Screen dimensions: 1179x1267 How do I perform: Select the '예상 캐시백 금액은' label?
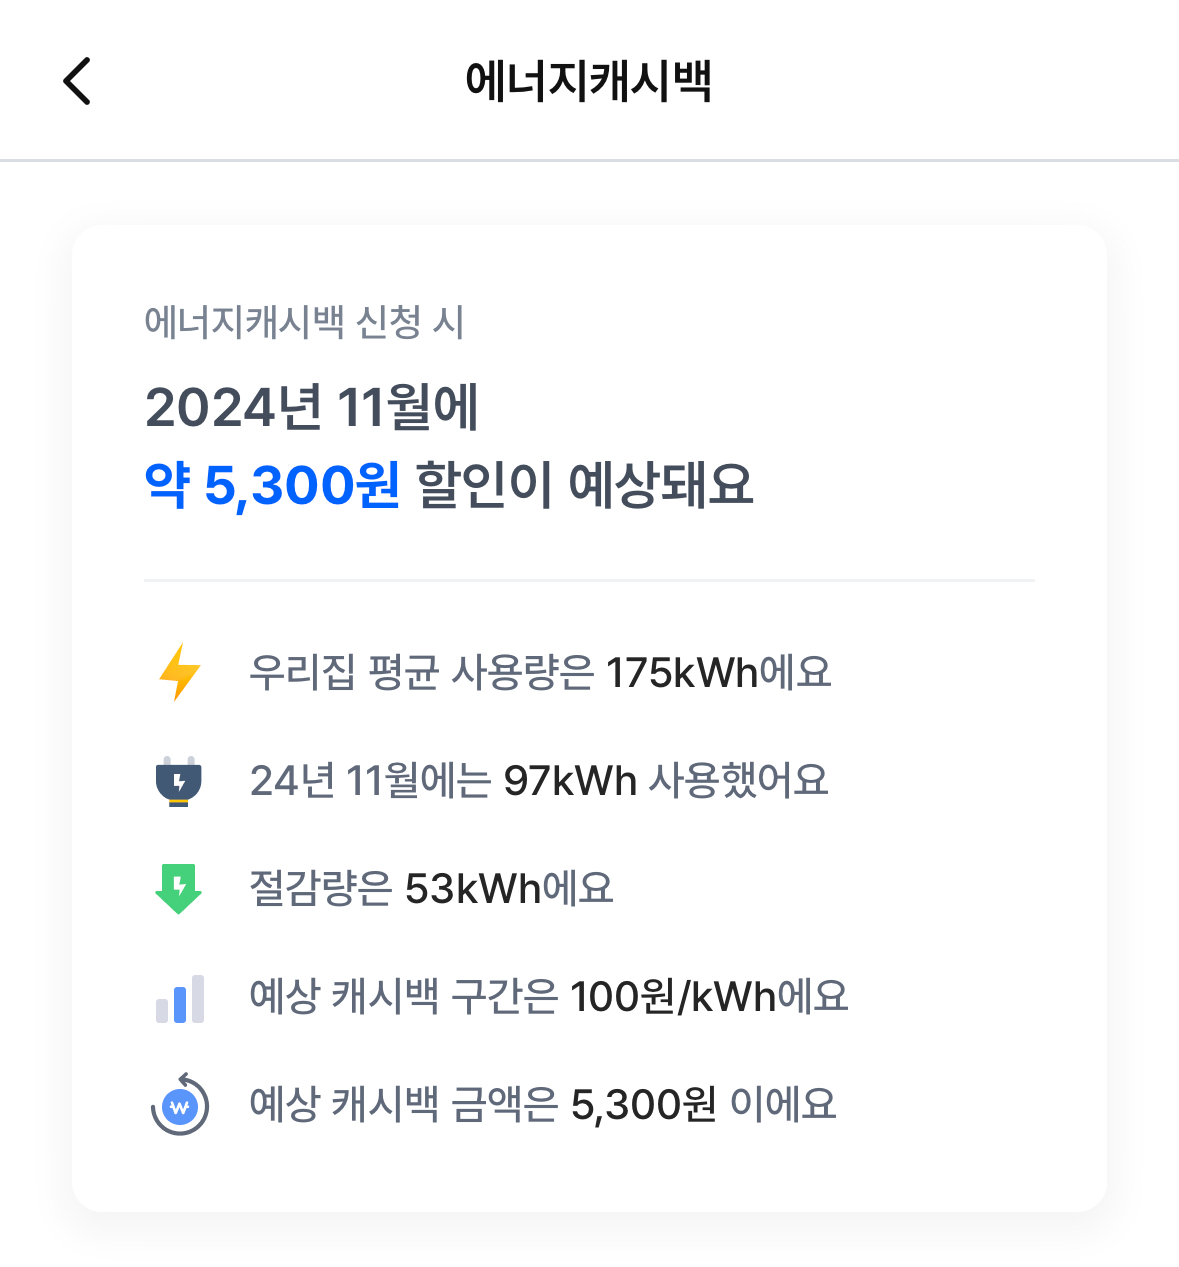403,1104
